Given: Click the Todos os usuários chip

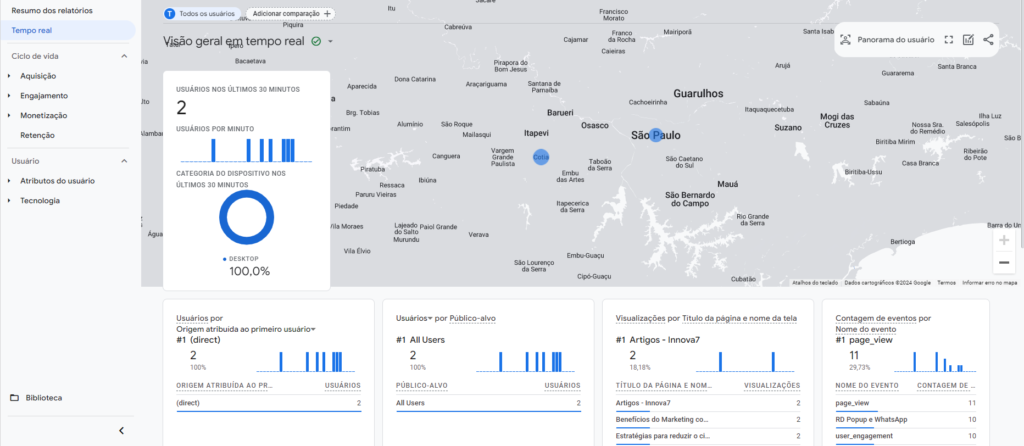Looking at the screenshot, I should 202,14.
